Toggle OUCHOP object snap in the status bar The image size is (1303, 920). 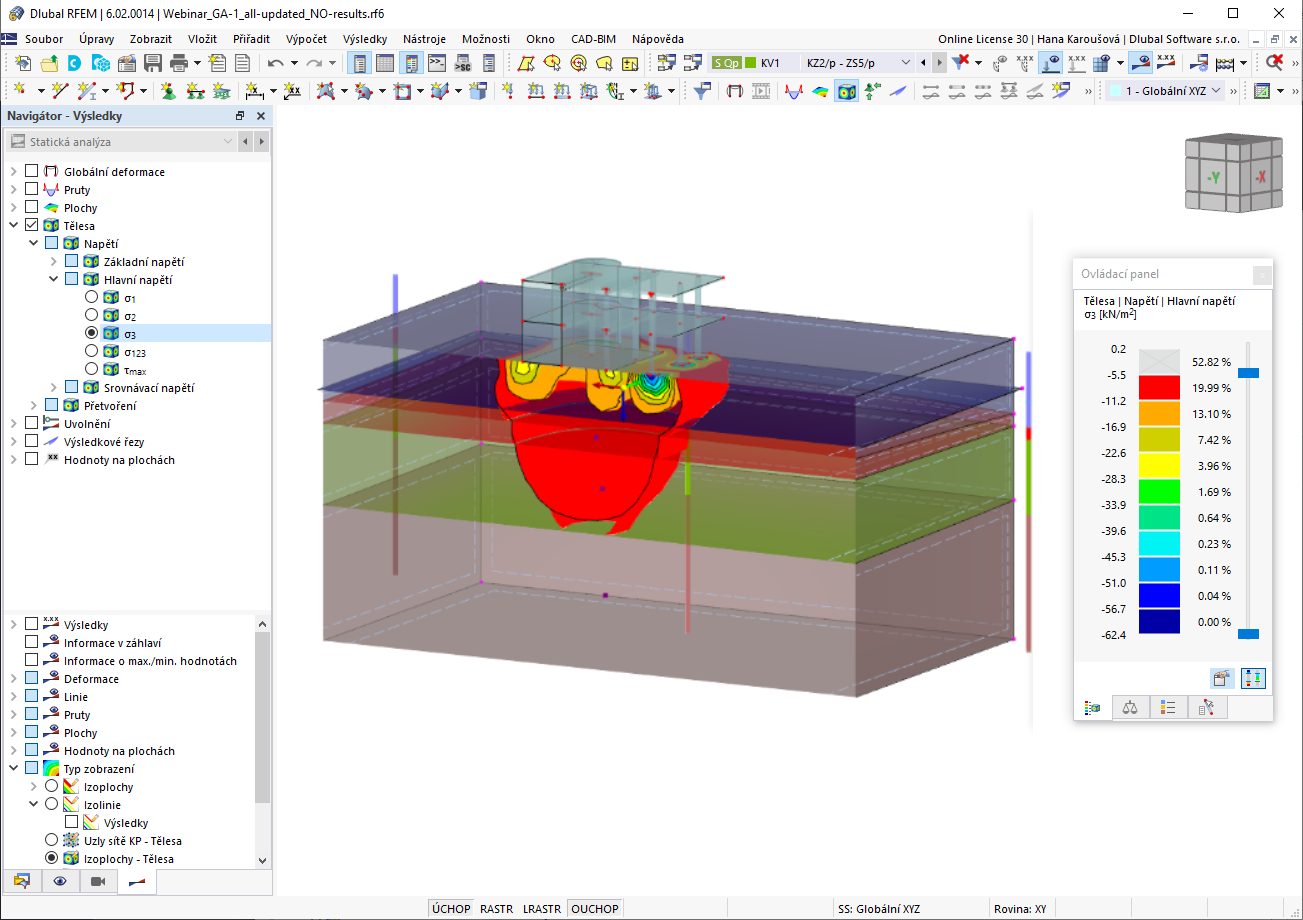595,909
